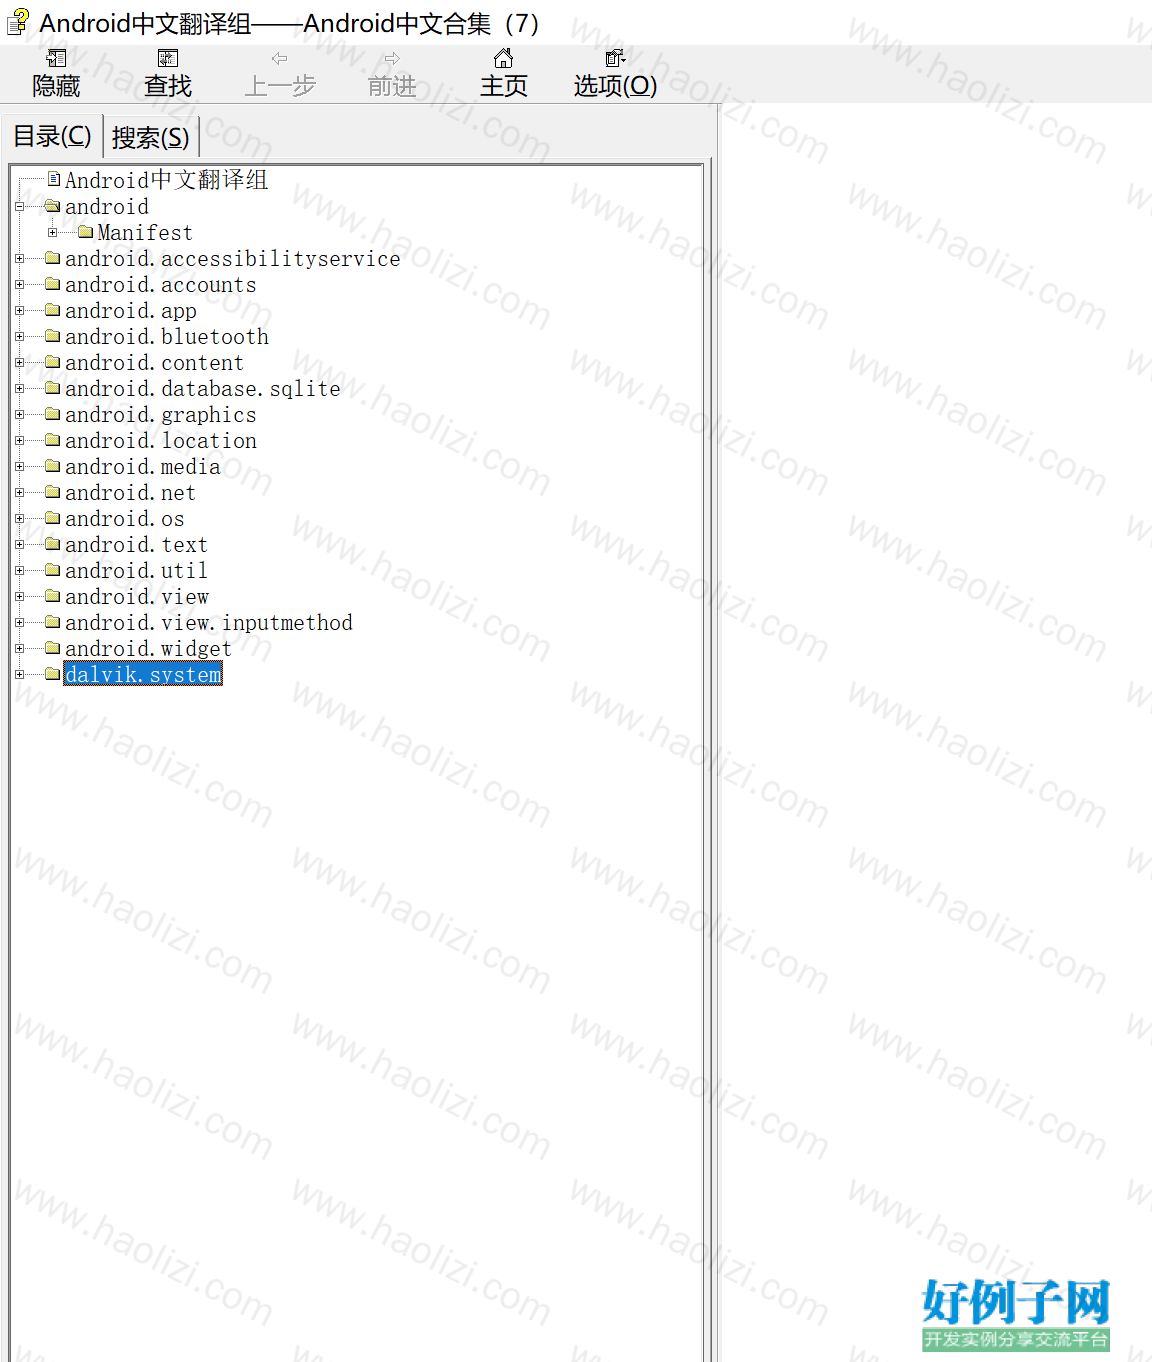Expand the dalvik.system node

point(19,675)
